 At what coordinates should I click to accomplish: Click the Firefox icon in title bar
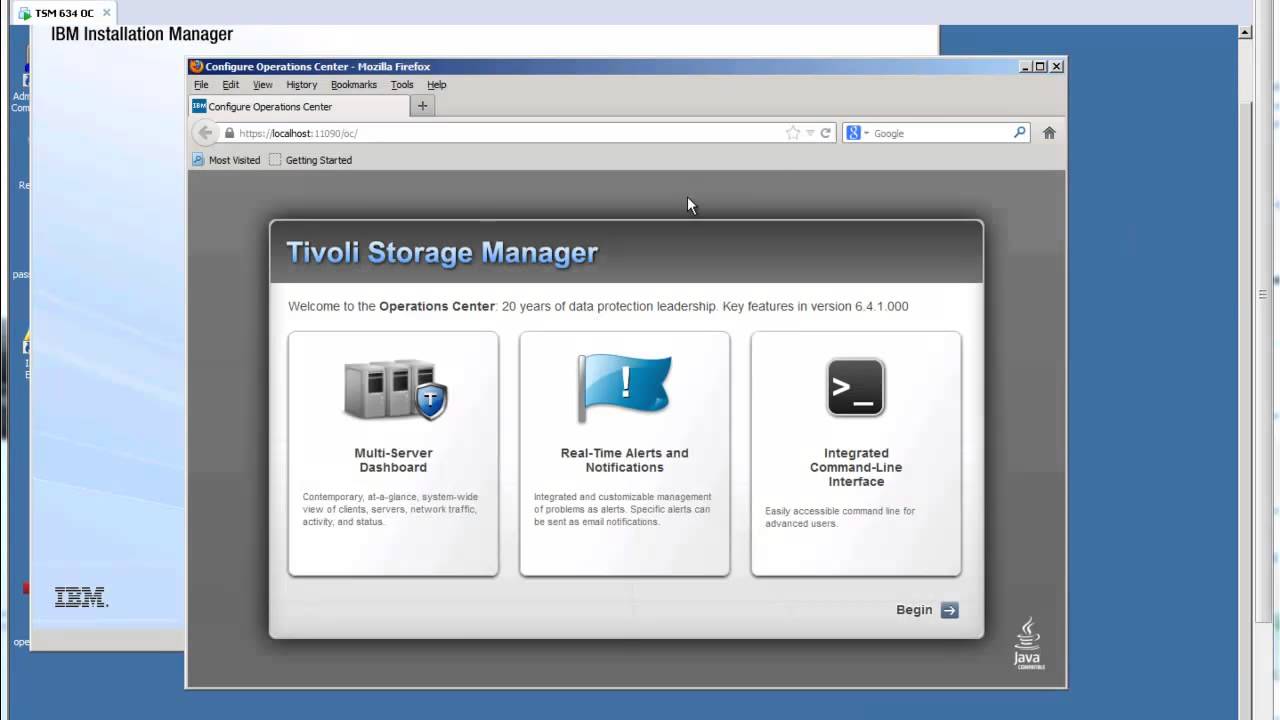tap(197, 67)
